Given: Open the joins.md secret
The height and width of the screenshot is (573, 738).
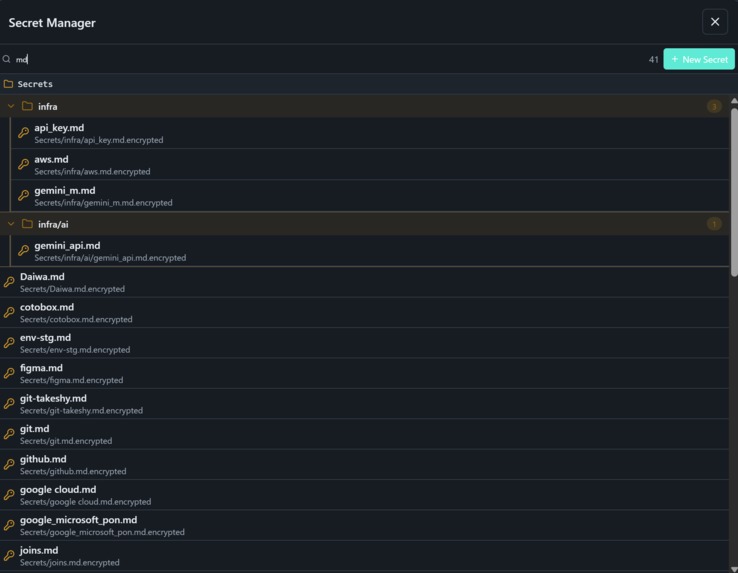Looking at the screenshot, I should pyautogui.click(x=364, y=556).
